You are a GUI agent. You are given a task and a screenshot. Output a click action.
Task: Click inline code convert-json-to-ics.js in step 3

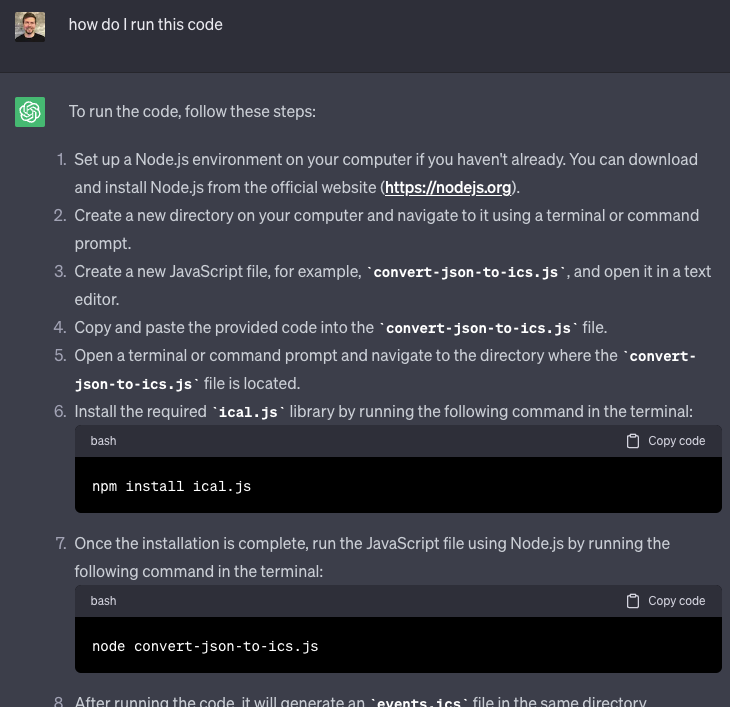(x=466, y=272)
